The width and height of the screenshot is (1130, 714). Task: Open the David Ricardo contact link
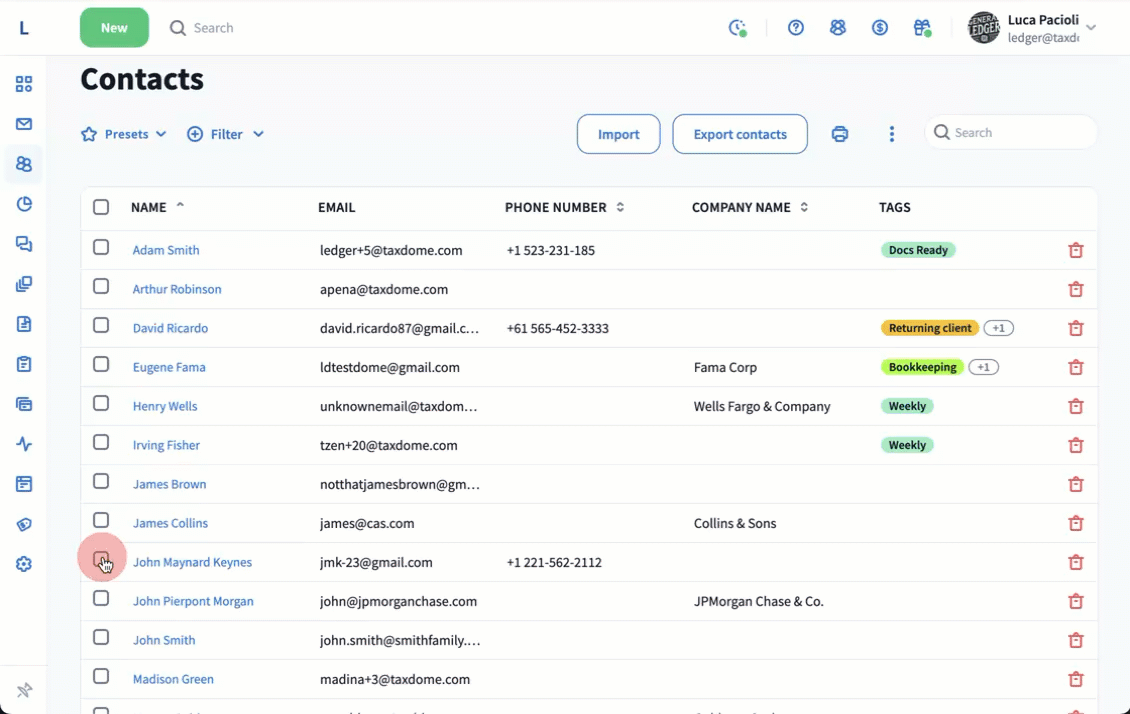pos(170,329)
